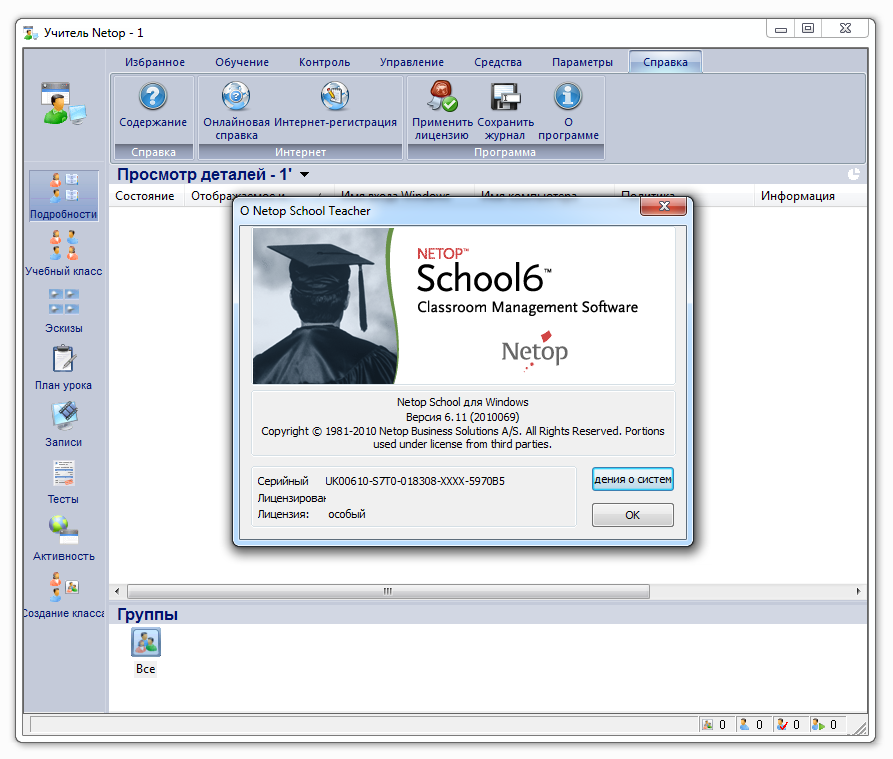The image size is (893, 759).
Task: Open the Обучение tab
Action: [x=242, y=62]
